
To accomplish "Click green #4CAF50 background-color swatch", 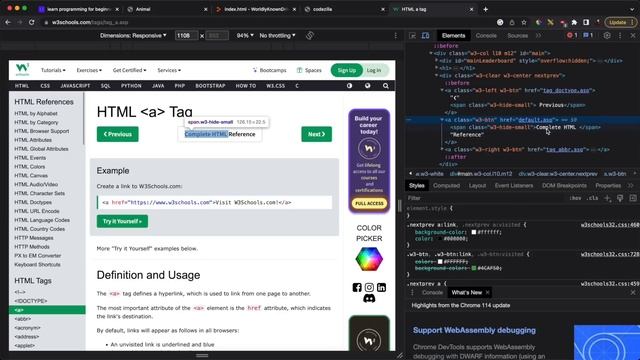I will [x=474, y=268].
